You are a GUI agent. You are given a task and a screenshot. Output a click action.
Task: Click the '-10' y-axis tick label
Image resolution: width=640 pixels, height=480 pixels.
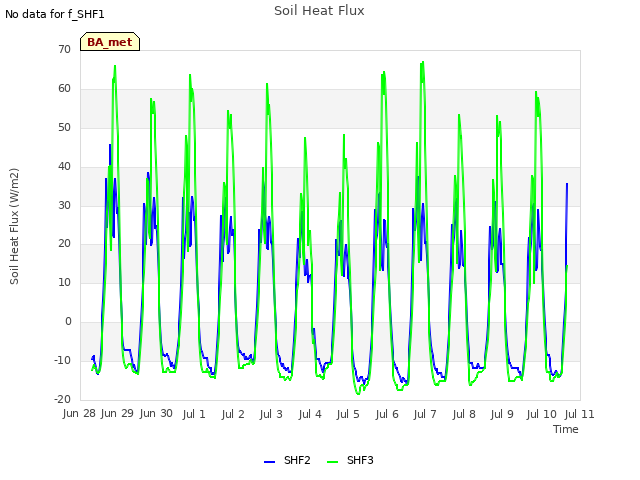pyautogui.click(x=62, y=360)
